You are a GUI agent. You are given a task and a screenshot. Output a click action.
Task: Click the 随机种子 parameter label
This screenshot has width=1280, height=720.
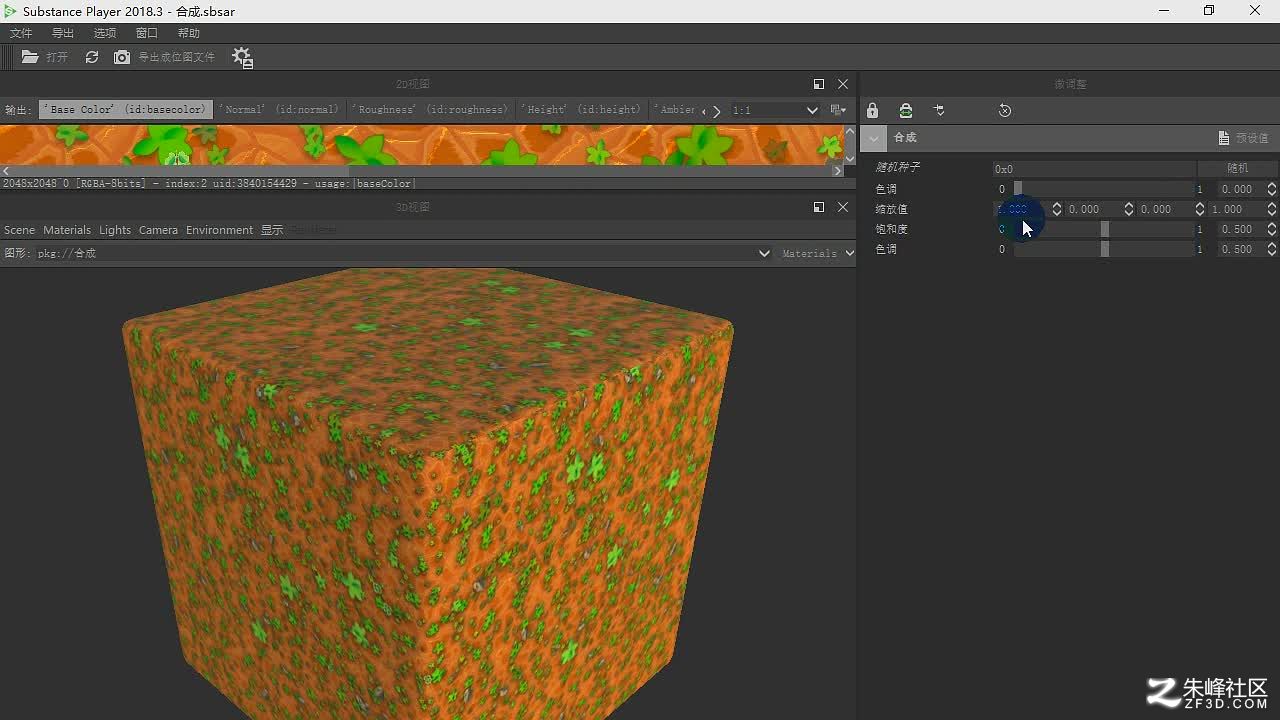897,168
